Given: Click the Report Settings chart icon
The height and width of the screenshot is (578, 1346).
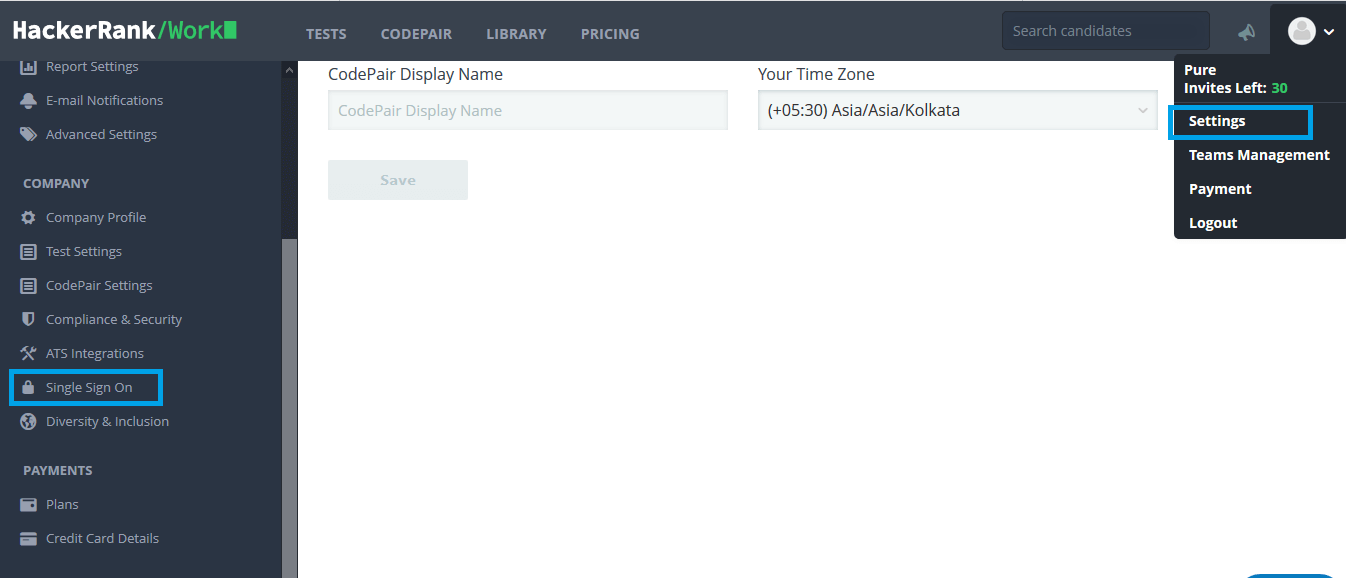Looking at the screenshot, I should pos(28,67).
